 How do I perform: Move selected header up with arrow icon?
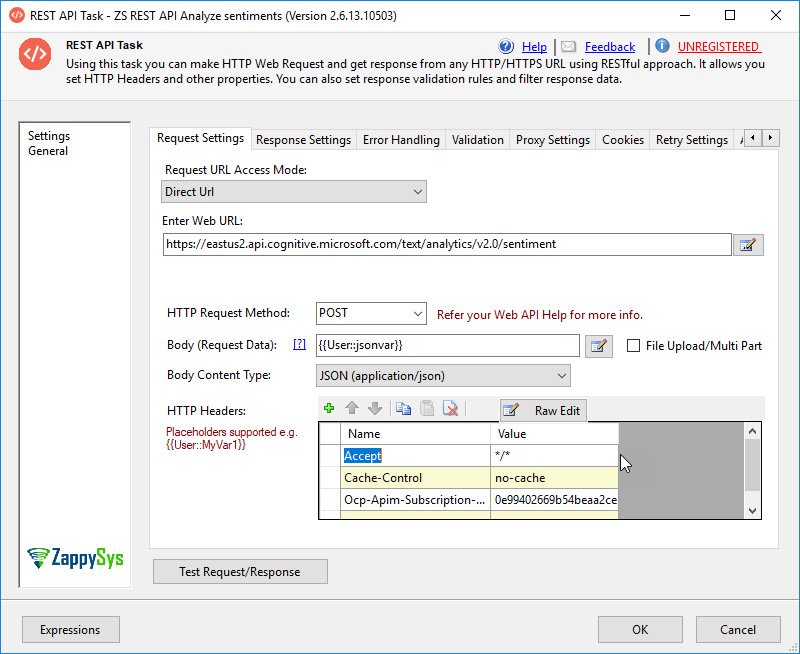tap(352, 409)
